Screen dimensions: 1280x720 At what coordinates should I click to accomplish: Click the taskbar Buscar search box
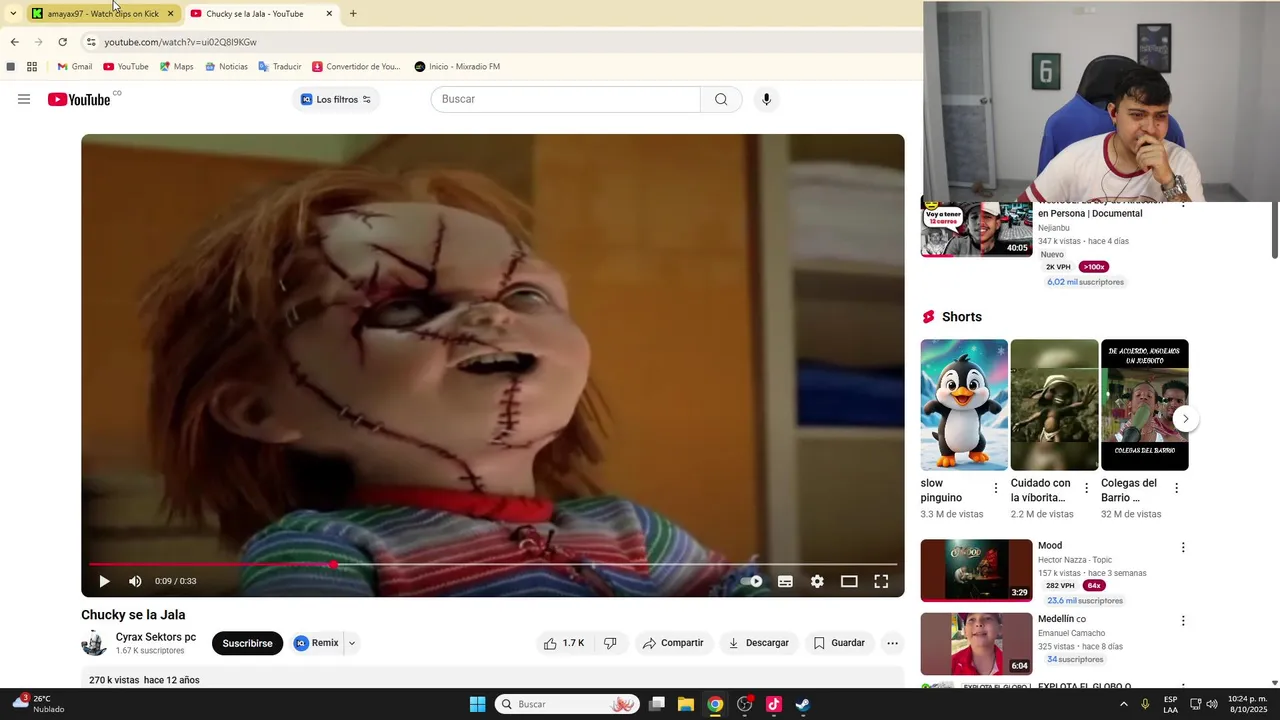567,704
